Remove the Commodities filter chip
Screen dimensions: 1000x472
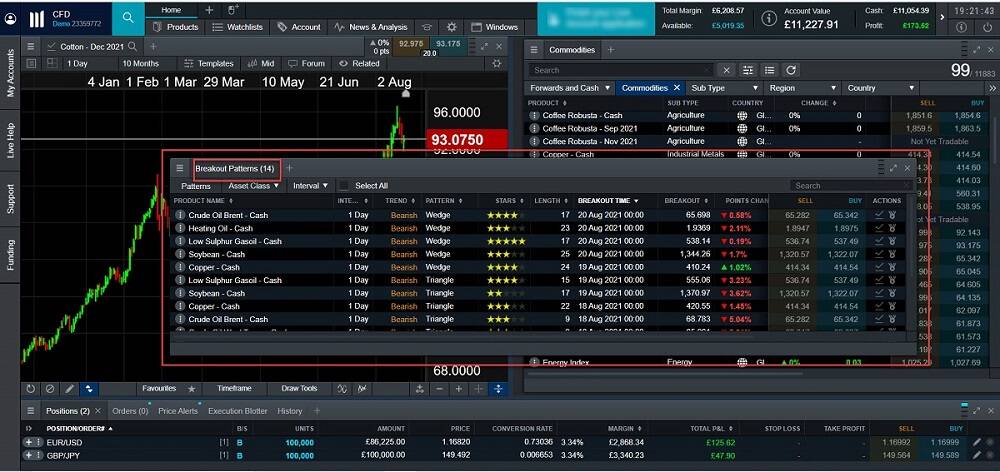(677, 88)
